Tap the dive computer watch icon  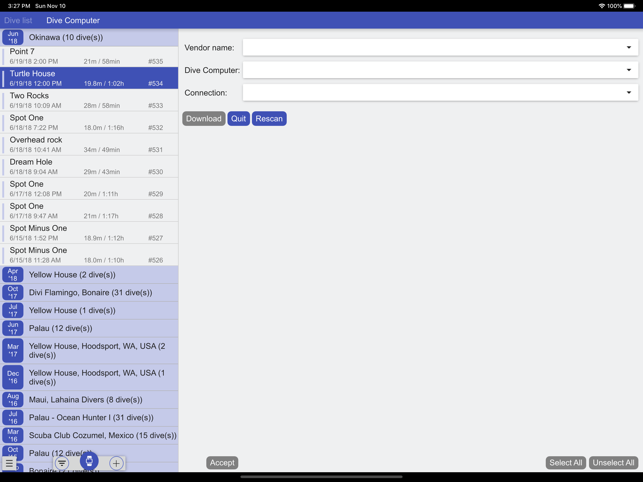click(89, 462)
